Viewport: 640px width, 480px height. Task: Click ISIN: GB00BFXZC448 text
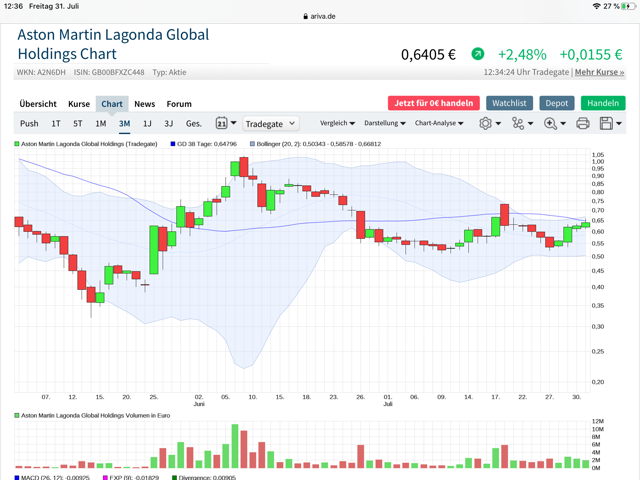click(109, 72)
